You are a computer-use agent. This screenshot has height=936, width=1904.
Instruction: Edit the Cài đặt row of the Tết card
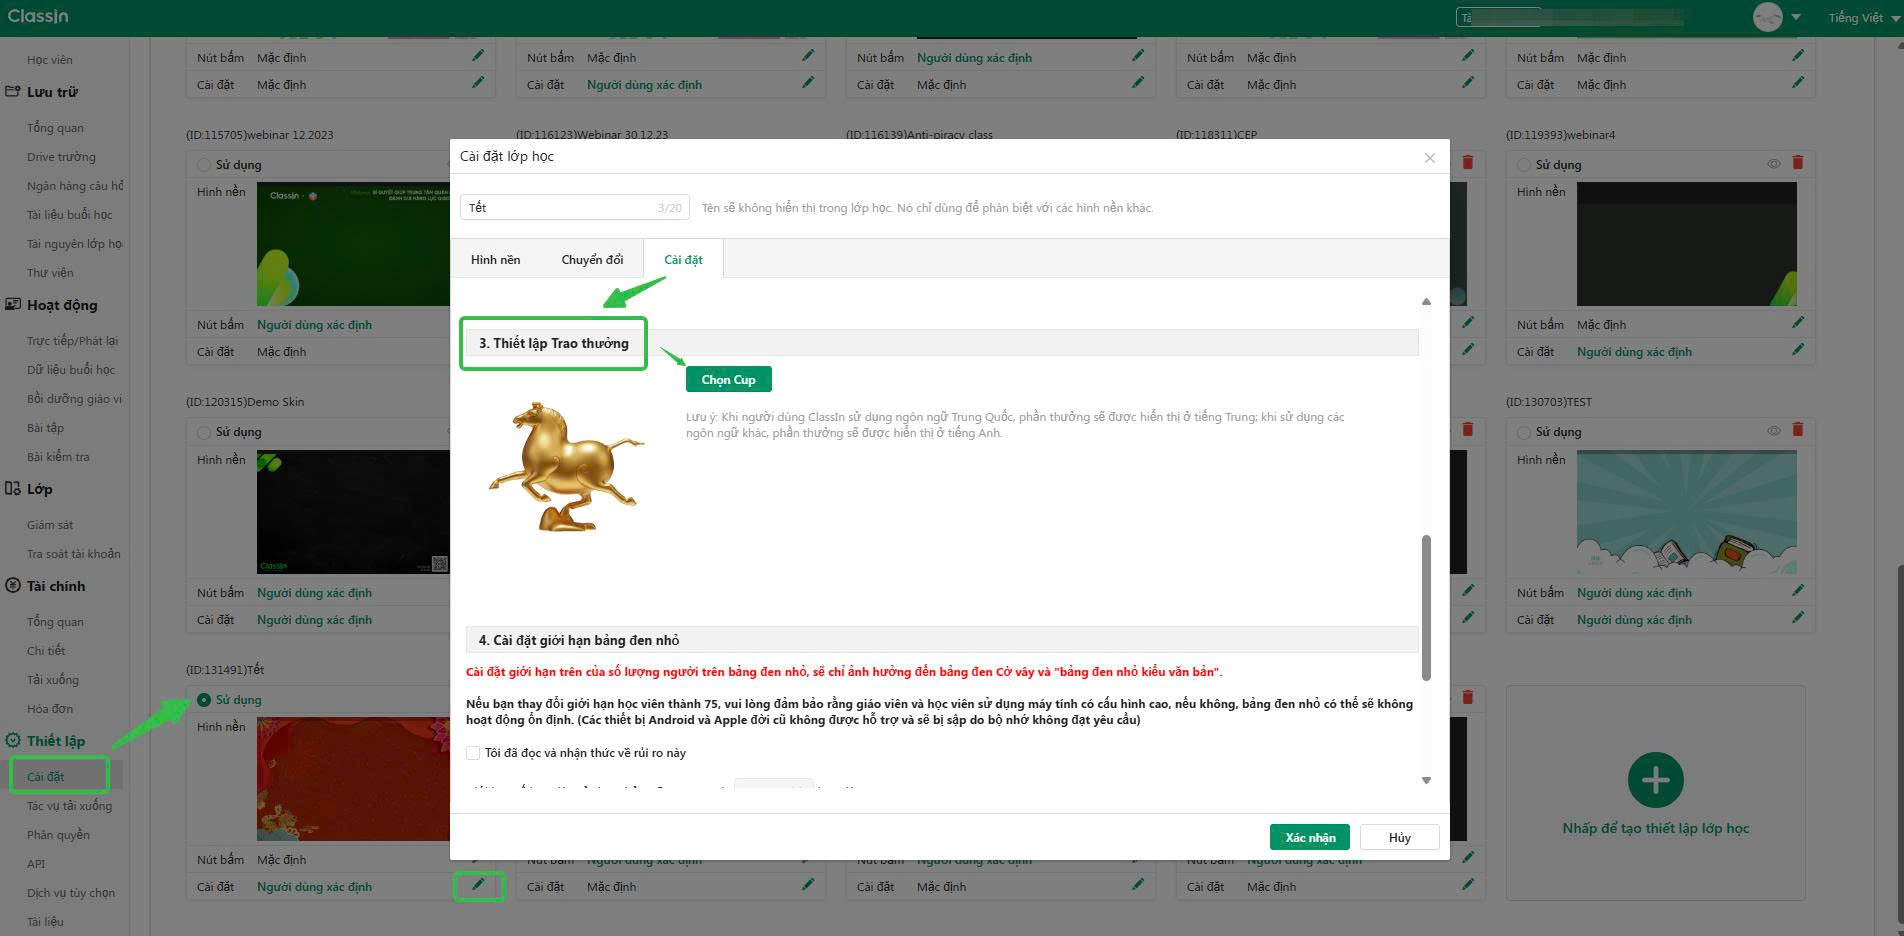pos(478,885)
